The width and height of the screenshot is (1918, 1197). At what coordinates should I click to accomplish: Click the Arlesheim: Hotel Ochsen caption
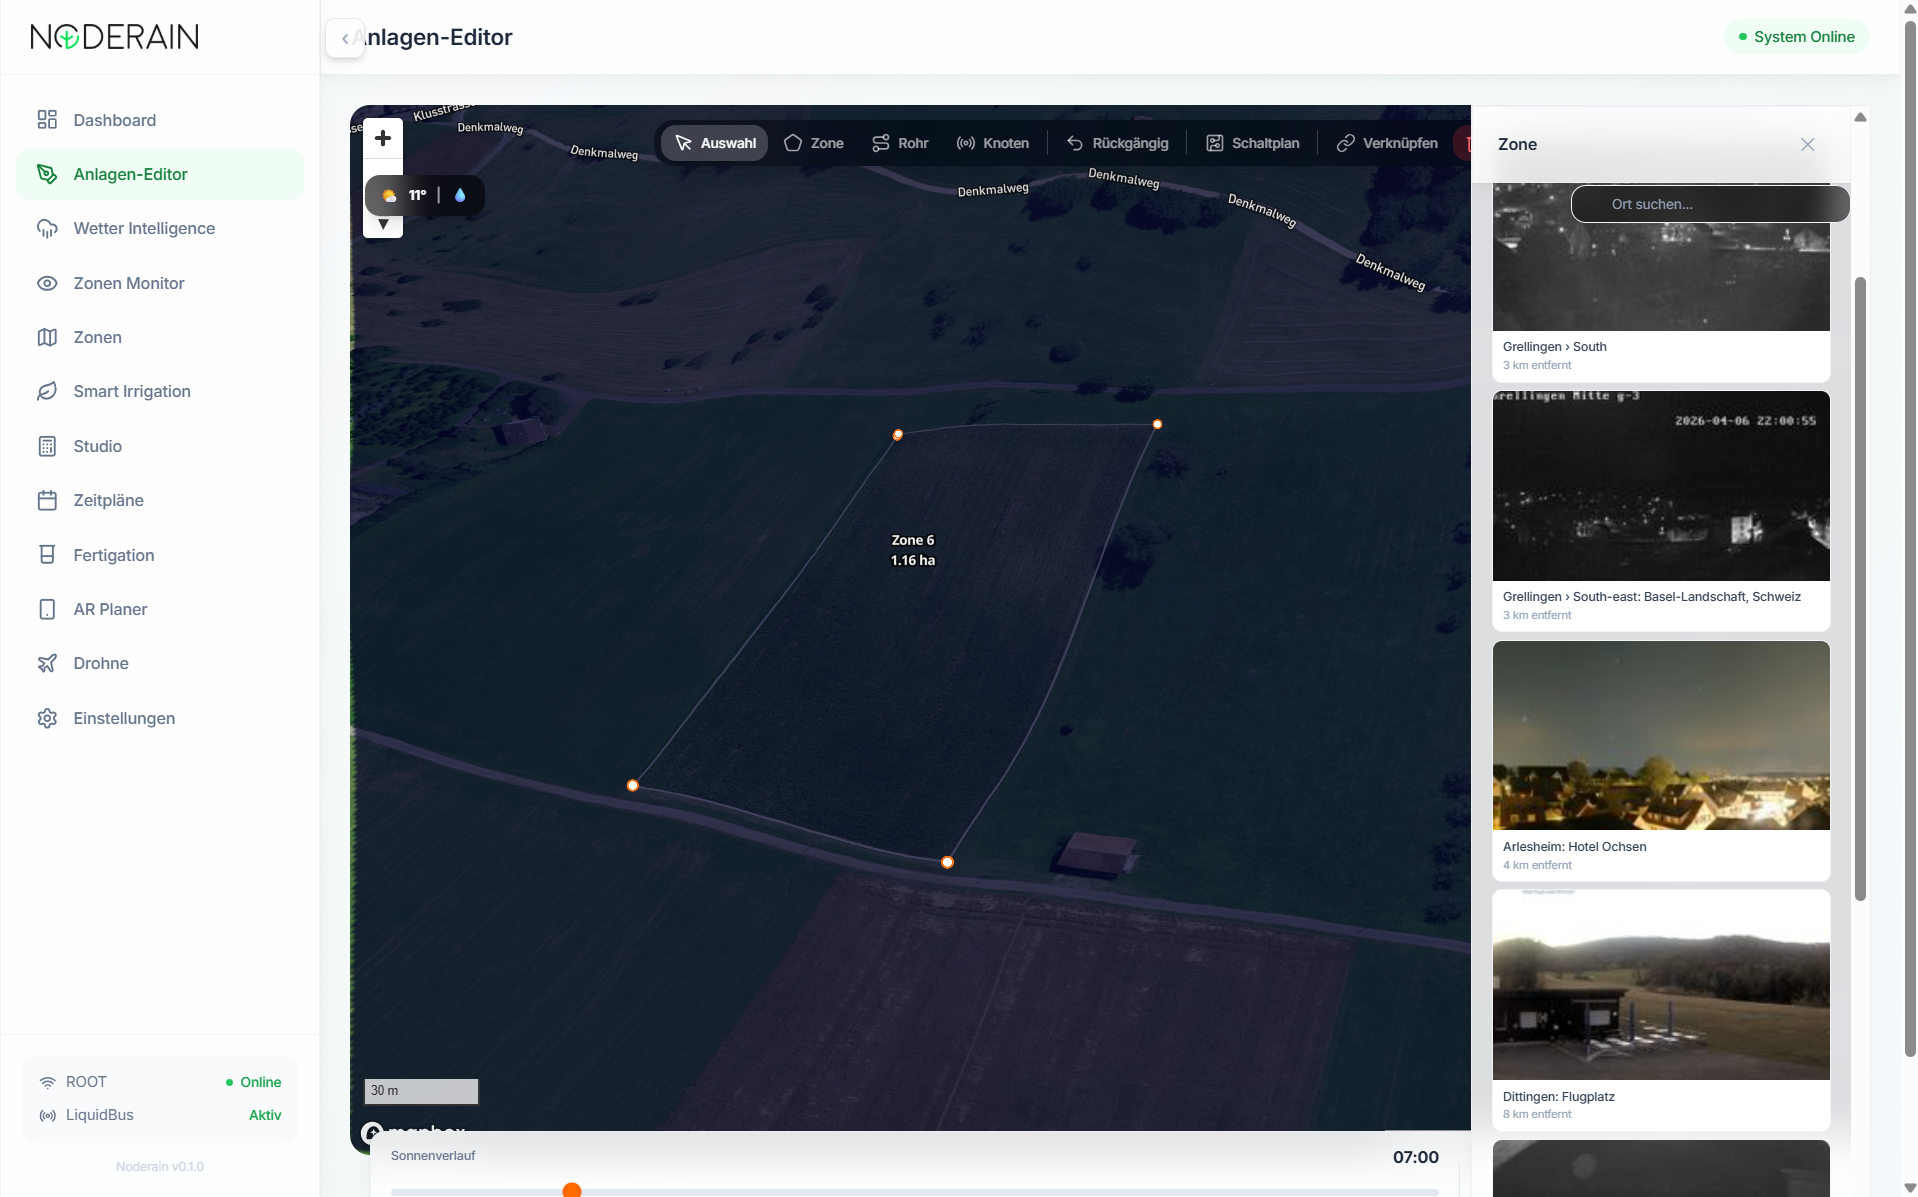coord(1575,847)
